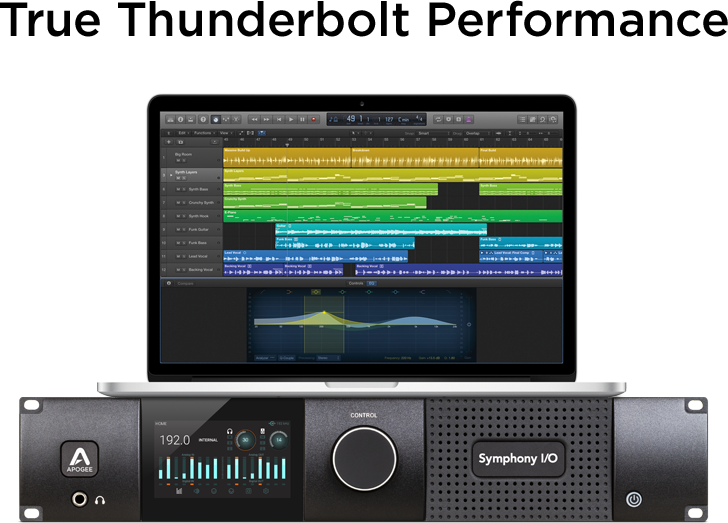Screen dimensions: 728x523
Task: Click the Rewind transport button
Action: pyautogui.click(x=254, y=119)
